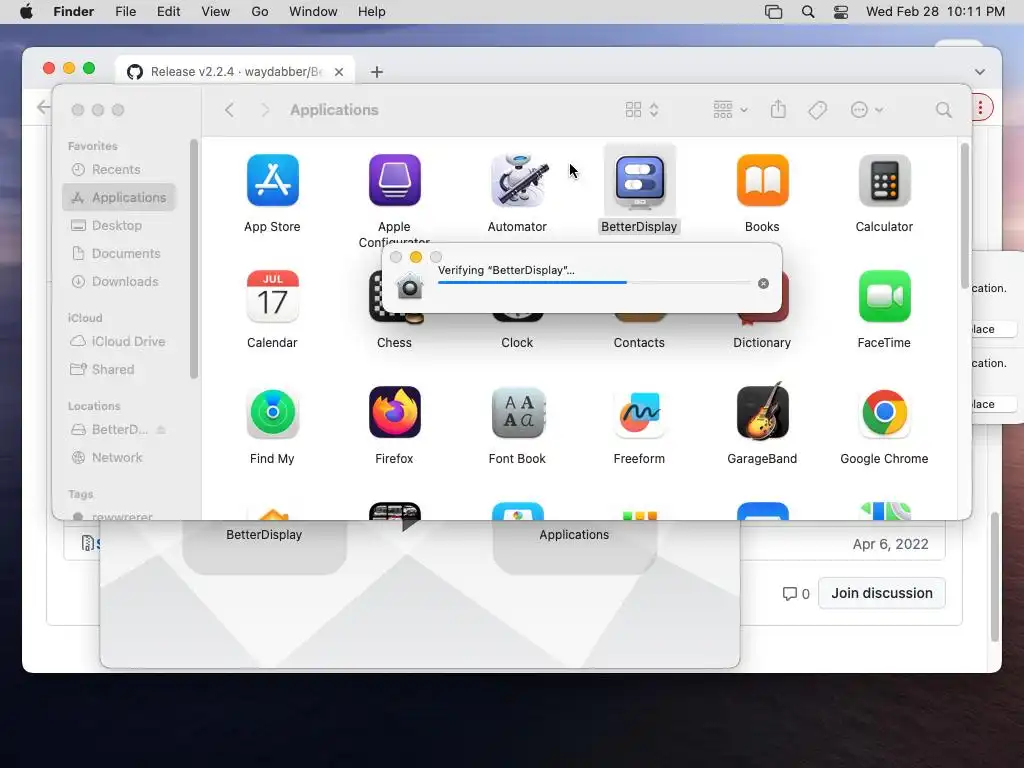Open Spotlight search in menu bar
Screen dimensions: 1024x768
pos(808,12)
